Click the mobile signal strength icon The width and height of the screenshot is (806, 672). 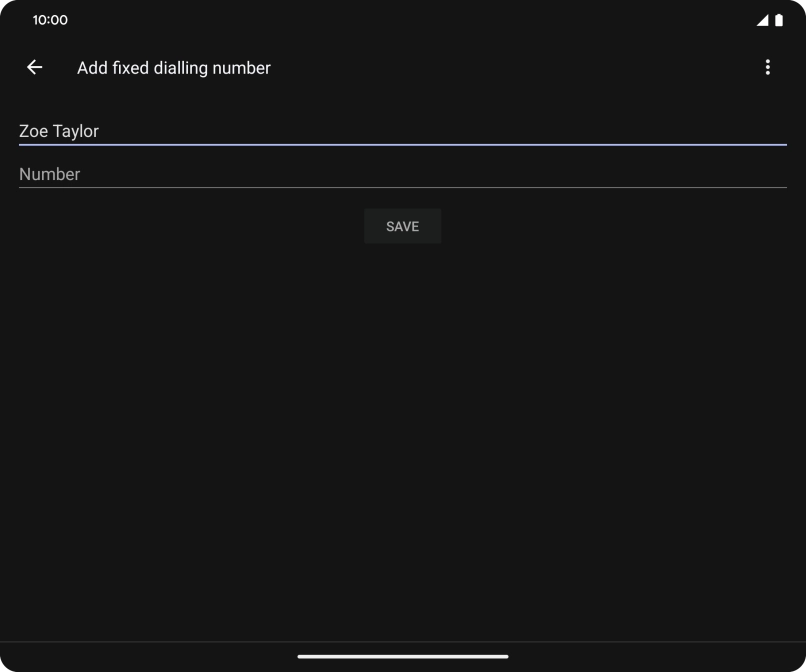pyautogui.click(x=762, y=20)
